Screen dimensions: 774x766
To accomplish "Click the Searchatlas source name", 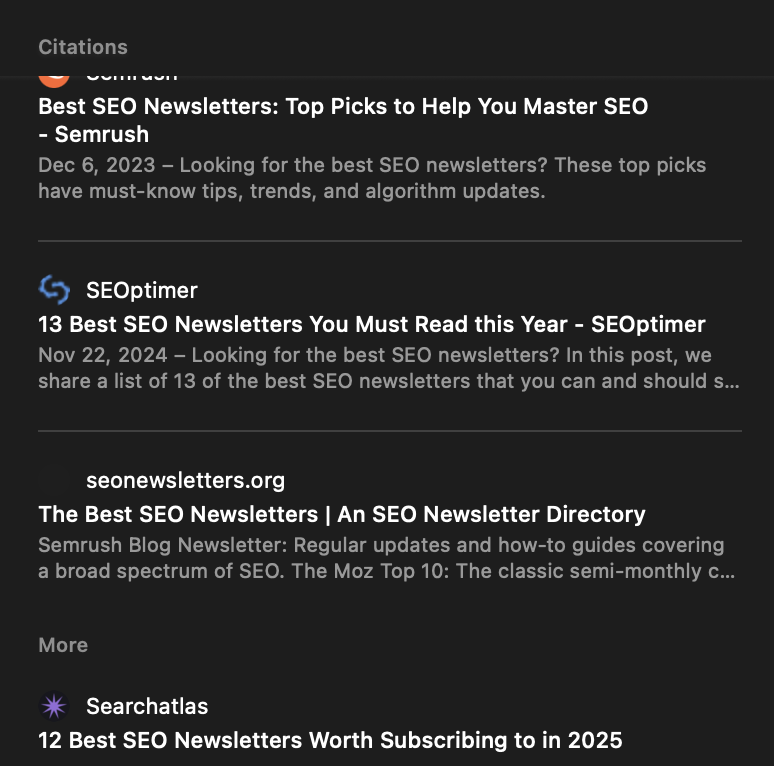I will pyautogui.click(x=147, y=706).
